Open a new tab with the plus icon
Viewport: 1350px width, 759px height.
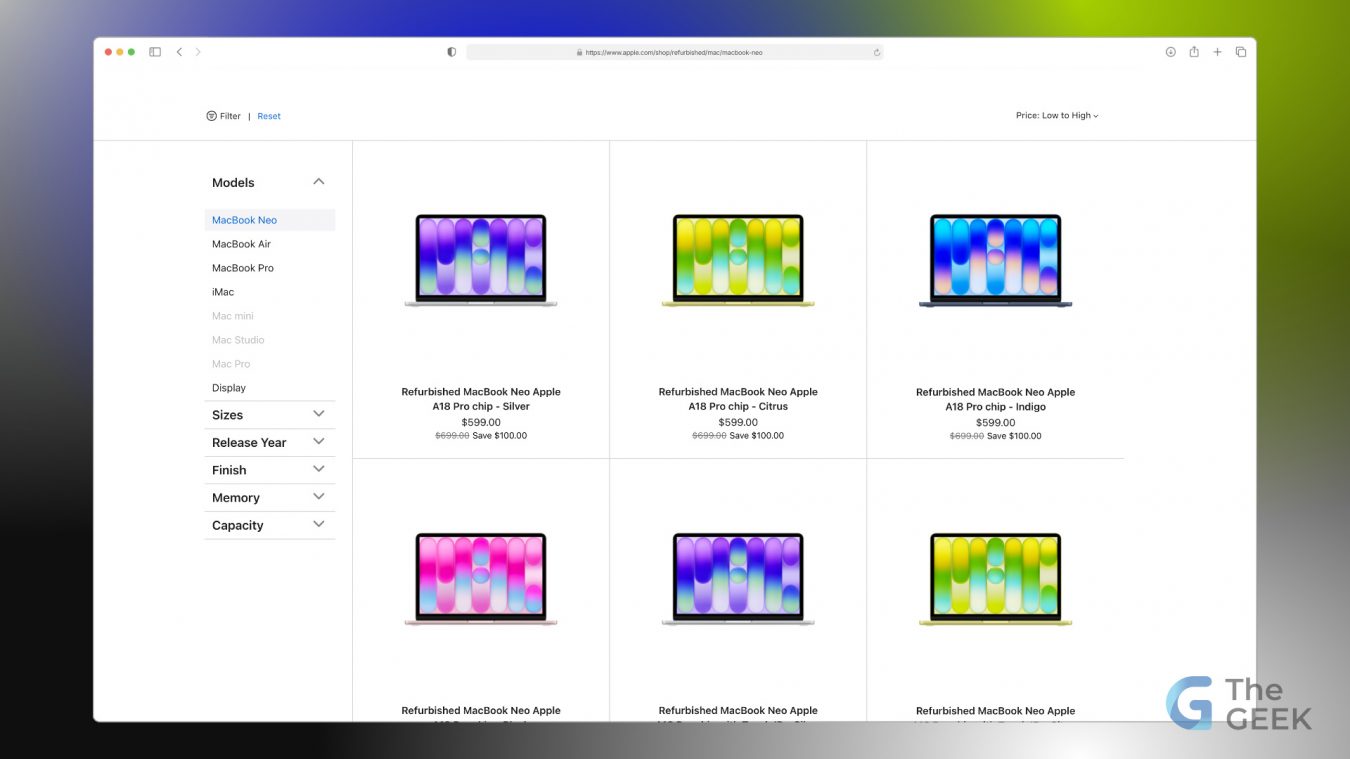(1217, 52)
